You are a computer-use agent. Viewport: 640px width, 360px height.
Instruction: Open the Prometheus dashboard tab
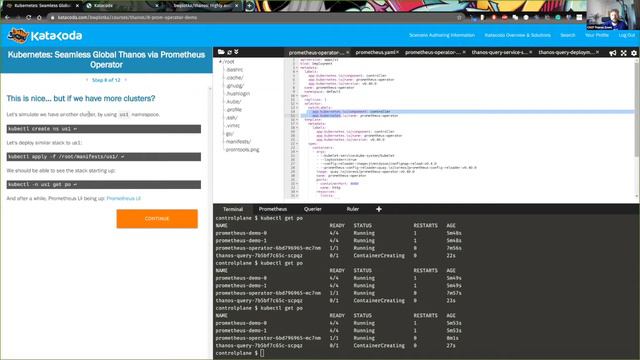pyautogui.click(x=273, y=209)
